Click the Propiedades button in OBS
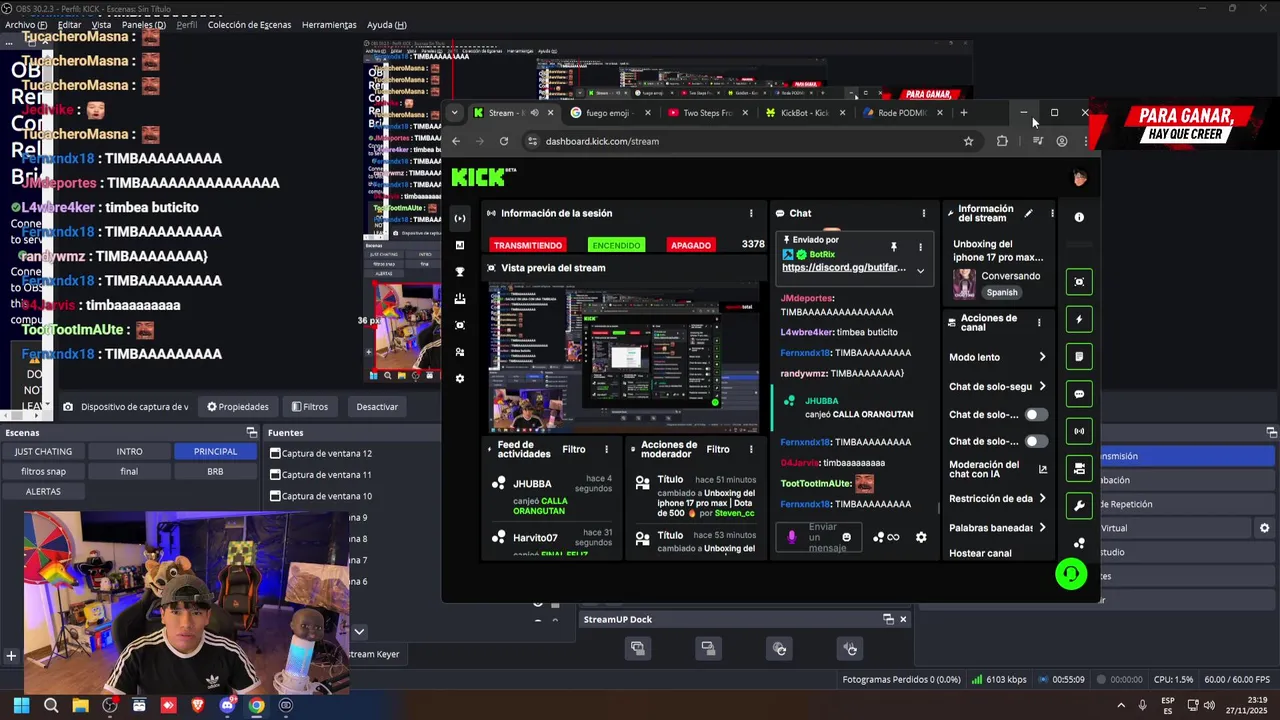The image size is (1280, 720). pyautogui.click(x=238, y=407)
